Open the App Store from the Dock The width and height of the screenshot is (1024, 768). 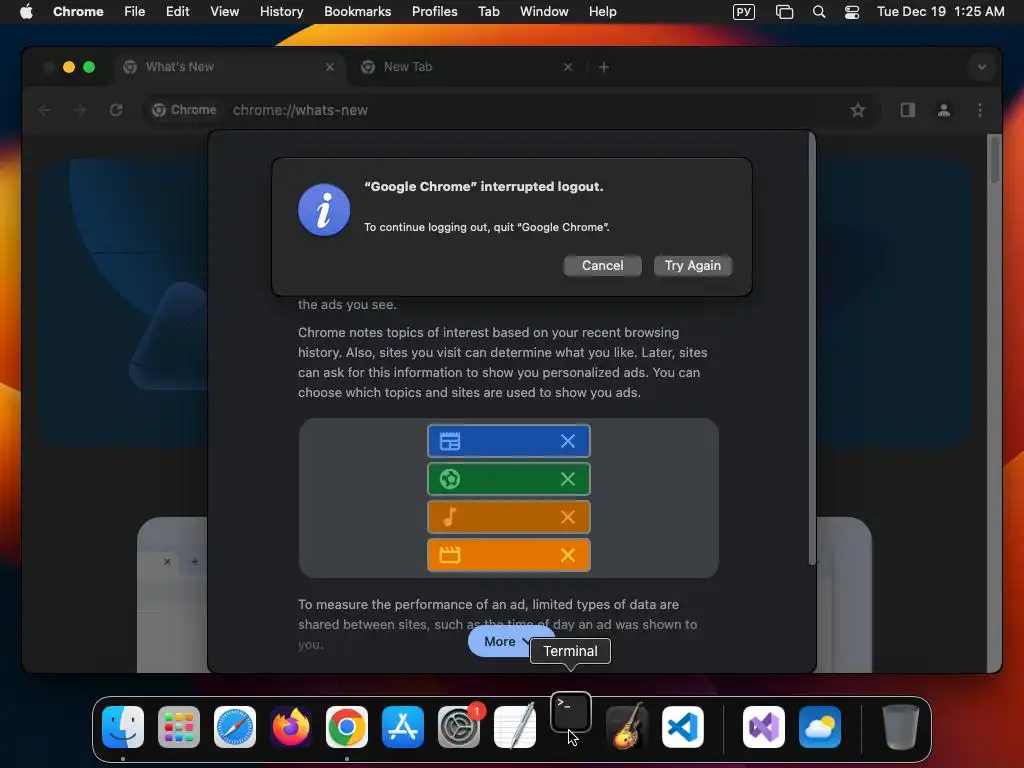(403, 726)
